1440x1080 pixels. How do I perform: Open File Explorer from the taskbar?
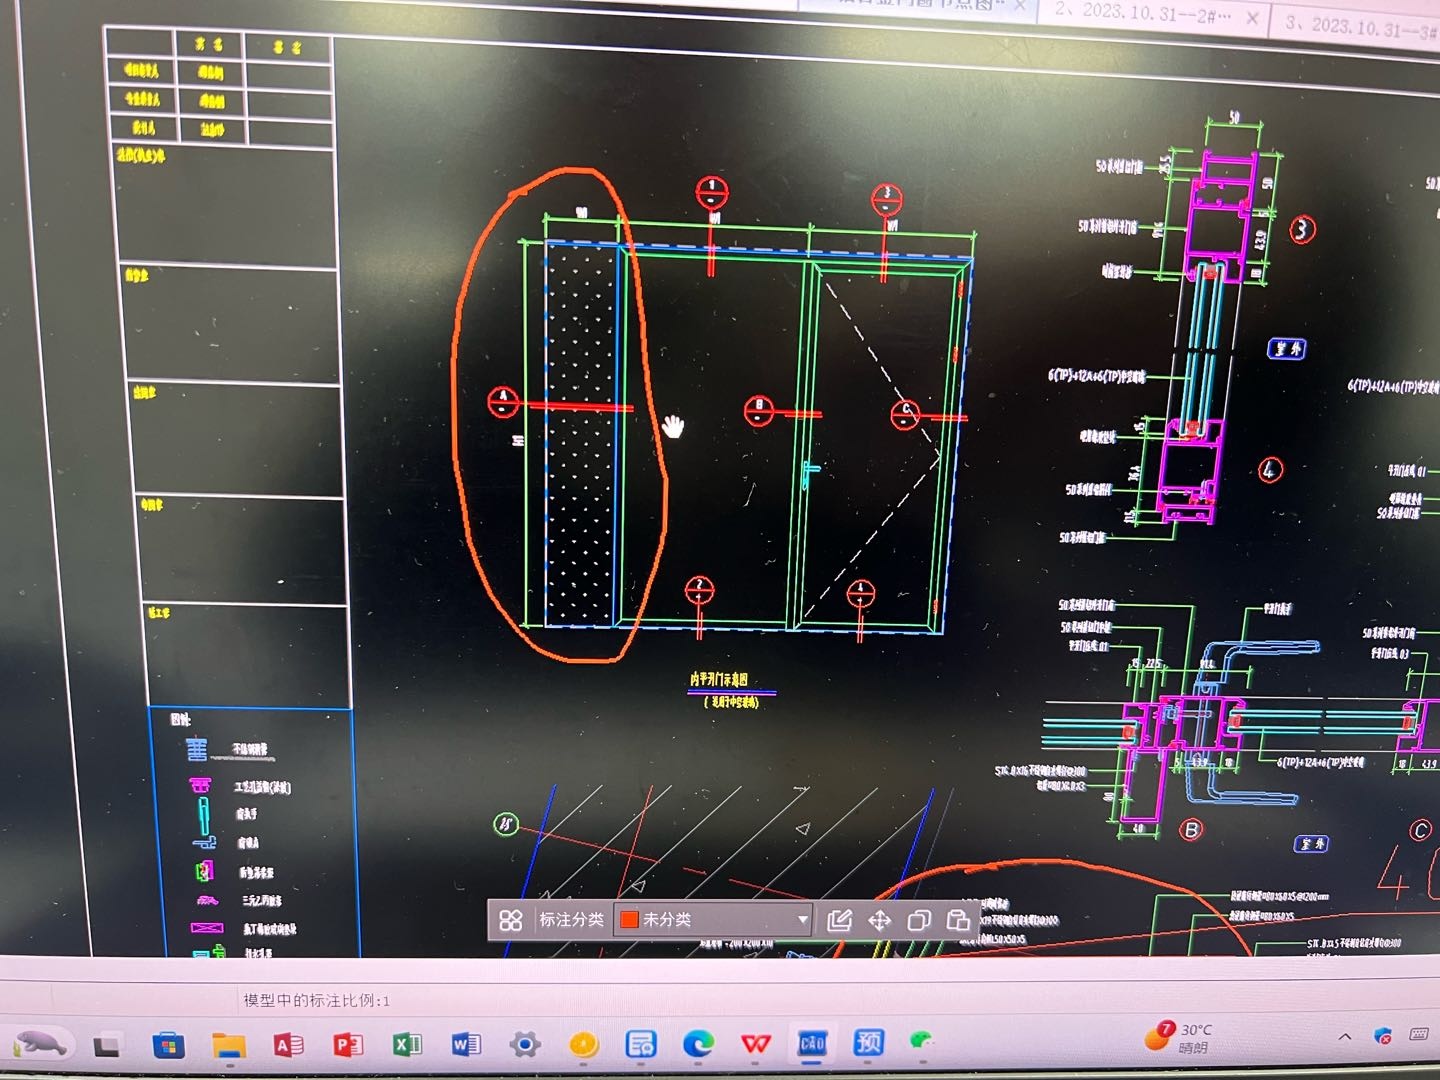click(x=229, y=1046)
